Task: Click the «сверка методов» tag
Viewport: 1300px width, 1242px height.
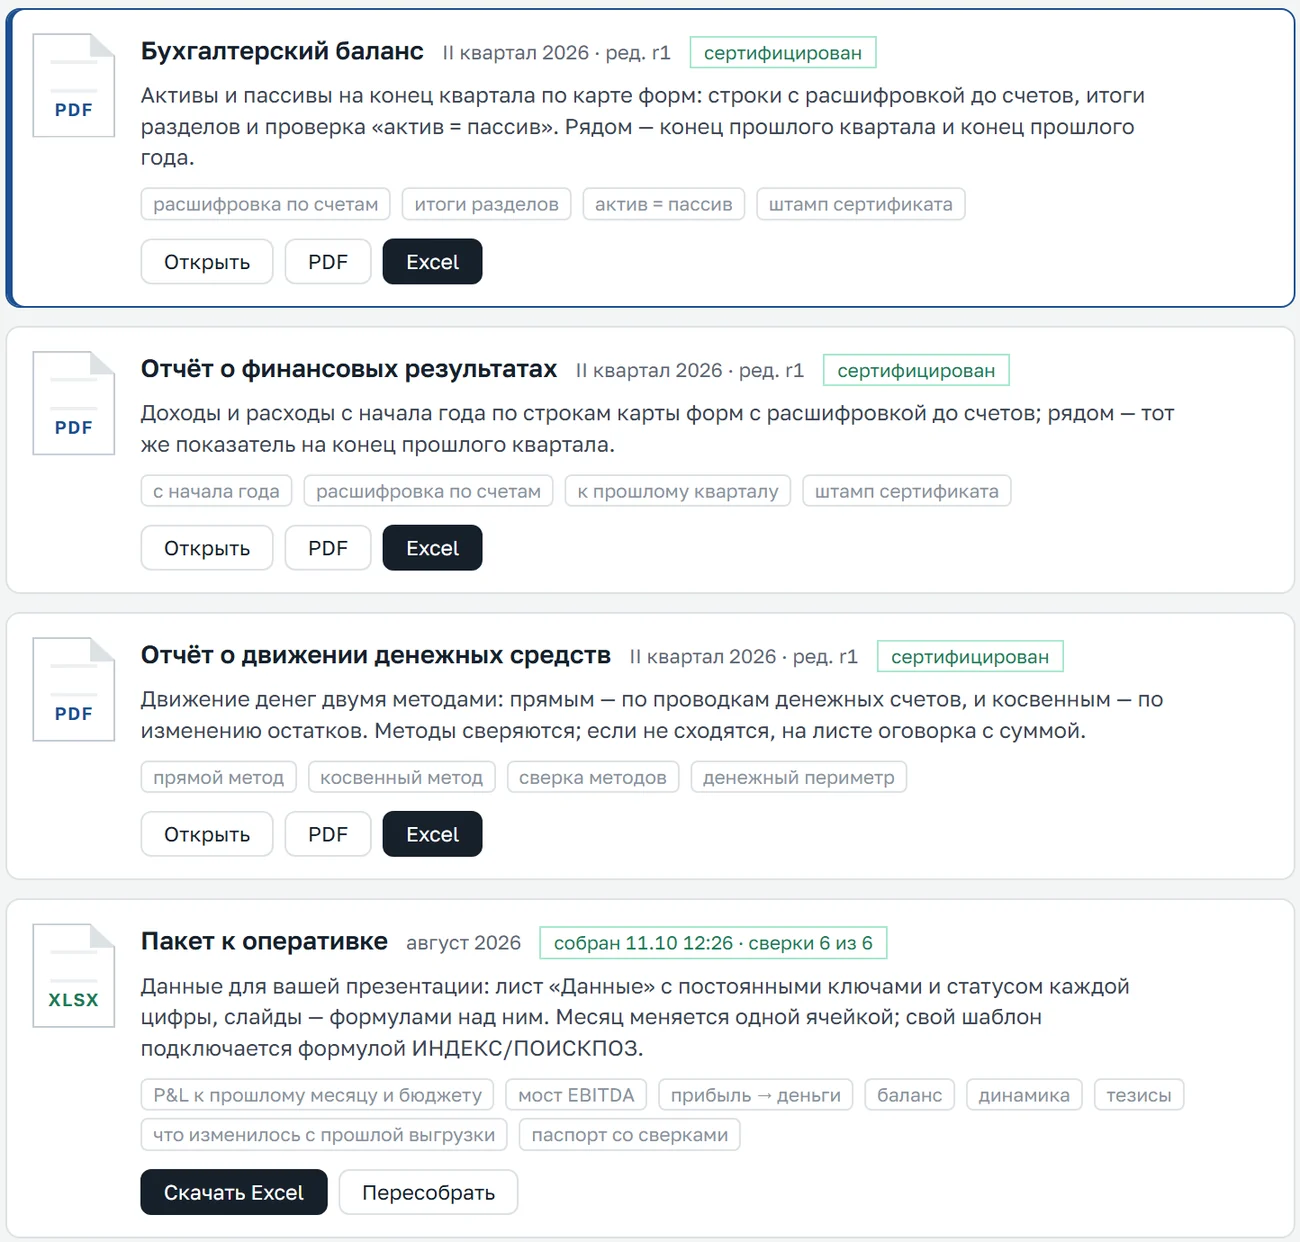Action: point(593,777)
